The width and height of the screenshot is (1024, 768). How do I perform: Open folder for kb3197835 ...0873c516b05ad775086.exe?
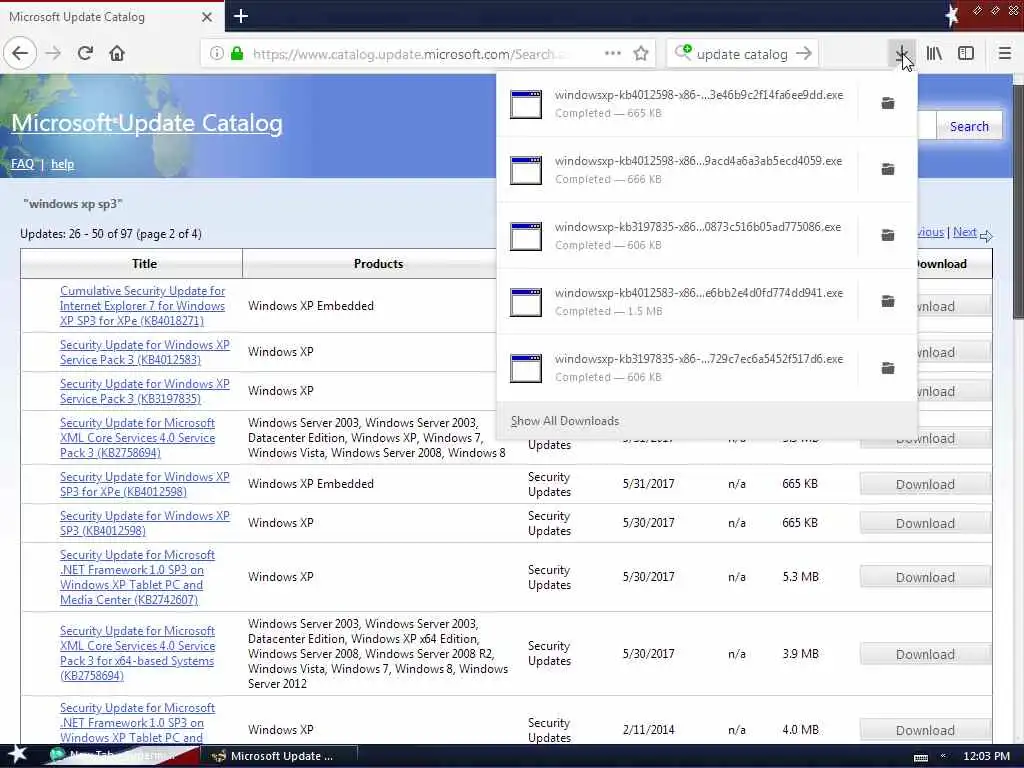[888, 235]
